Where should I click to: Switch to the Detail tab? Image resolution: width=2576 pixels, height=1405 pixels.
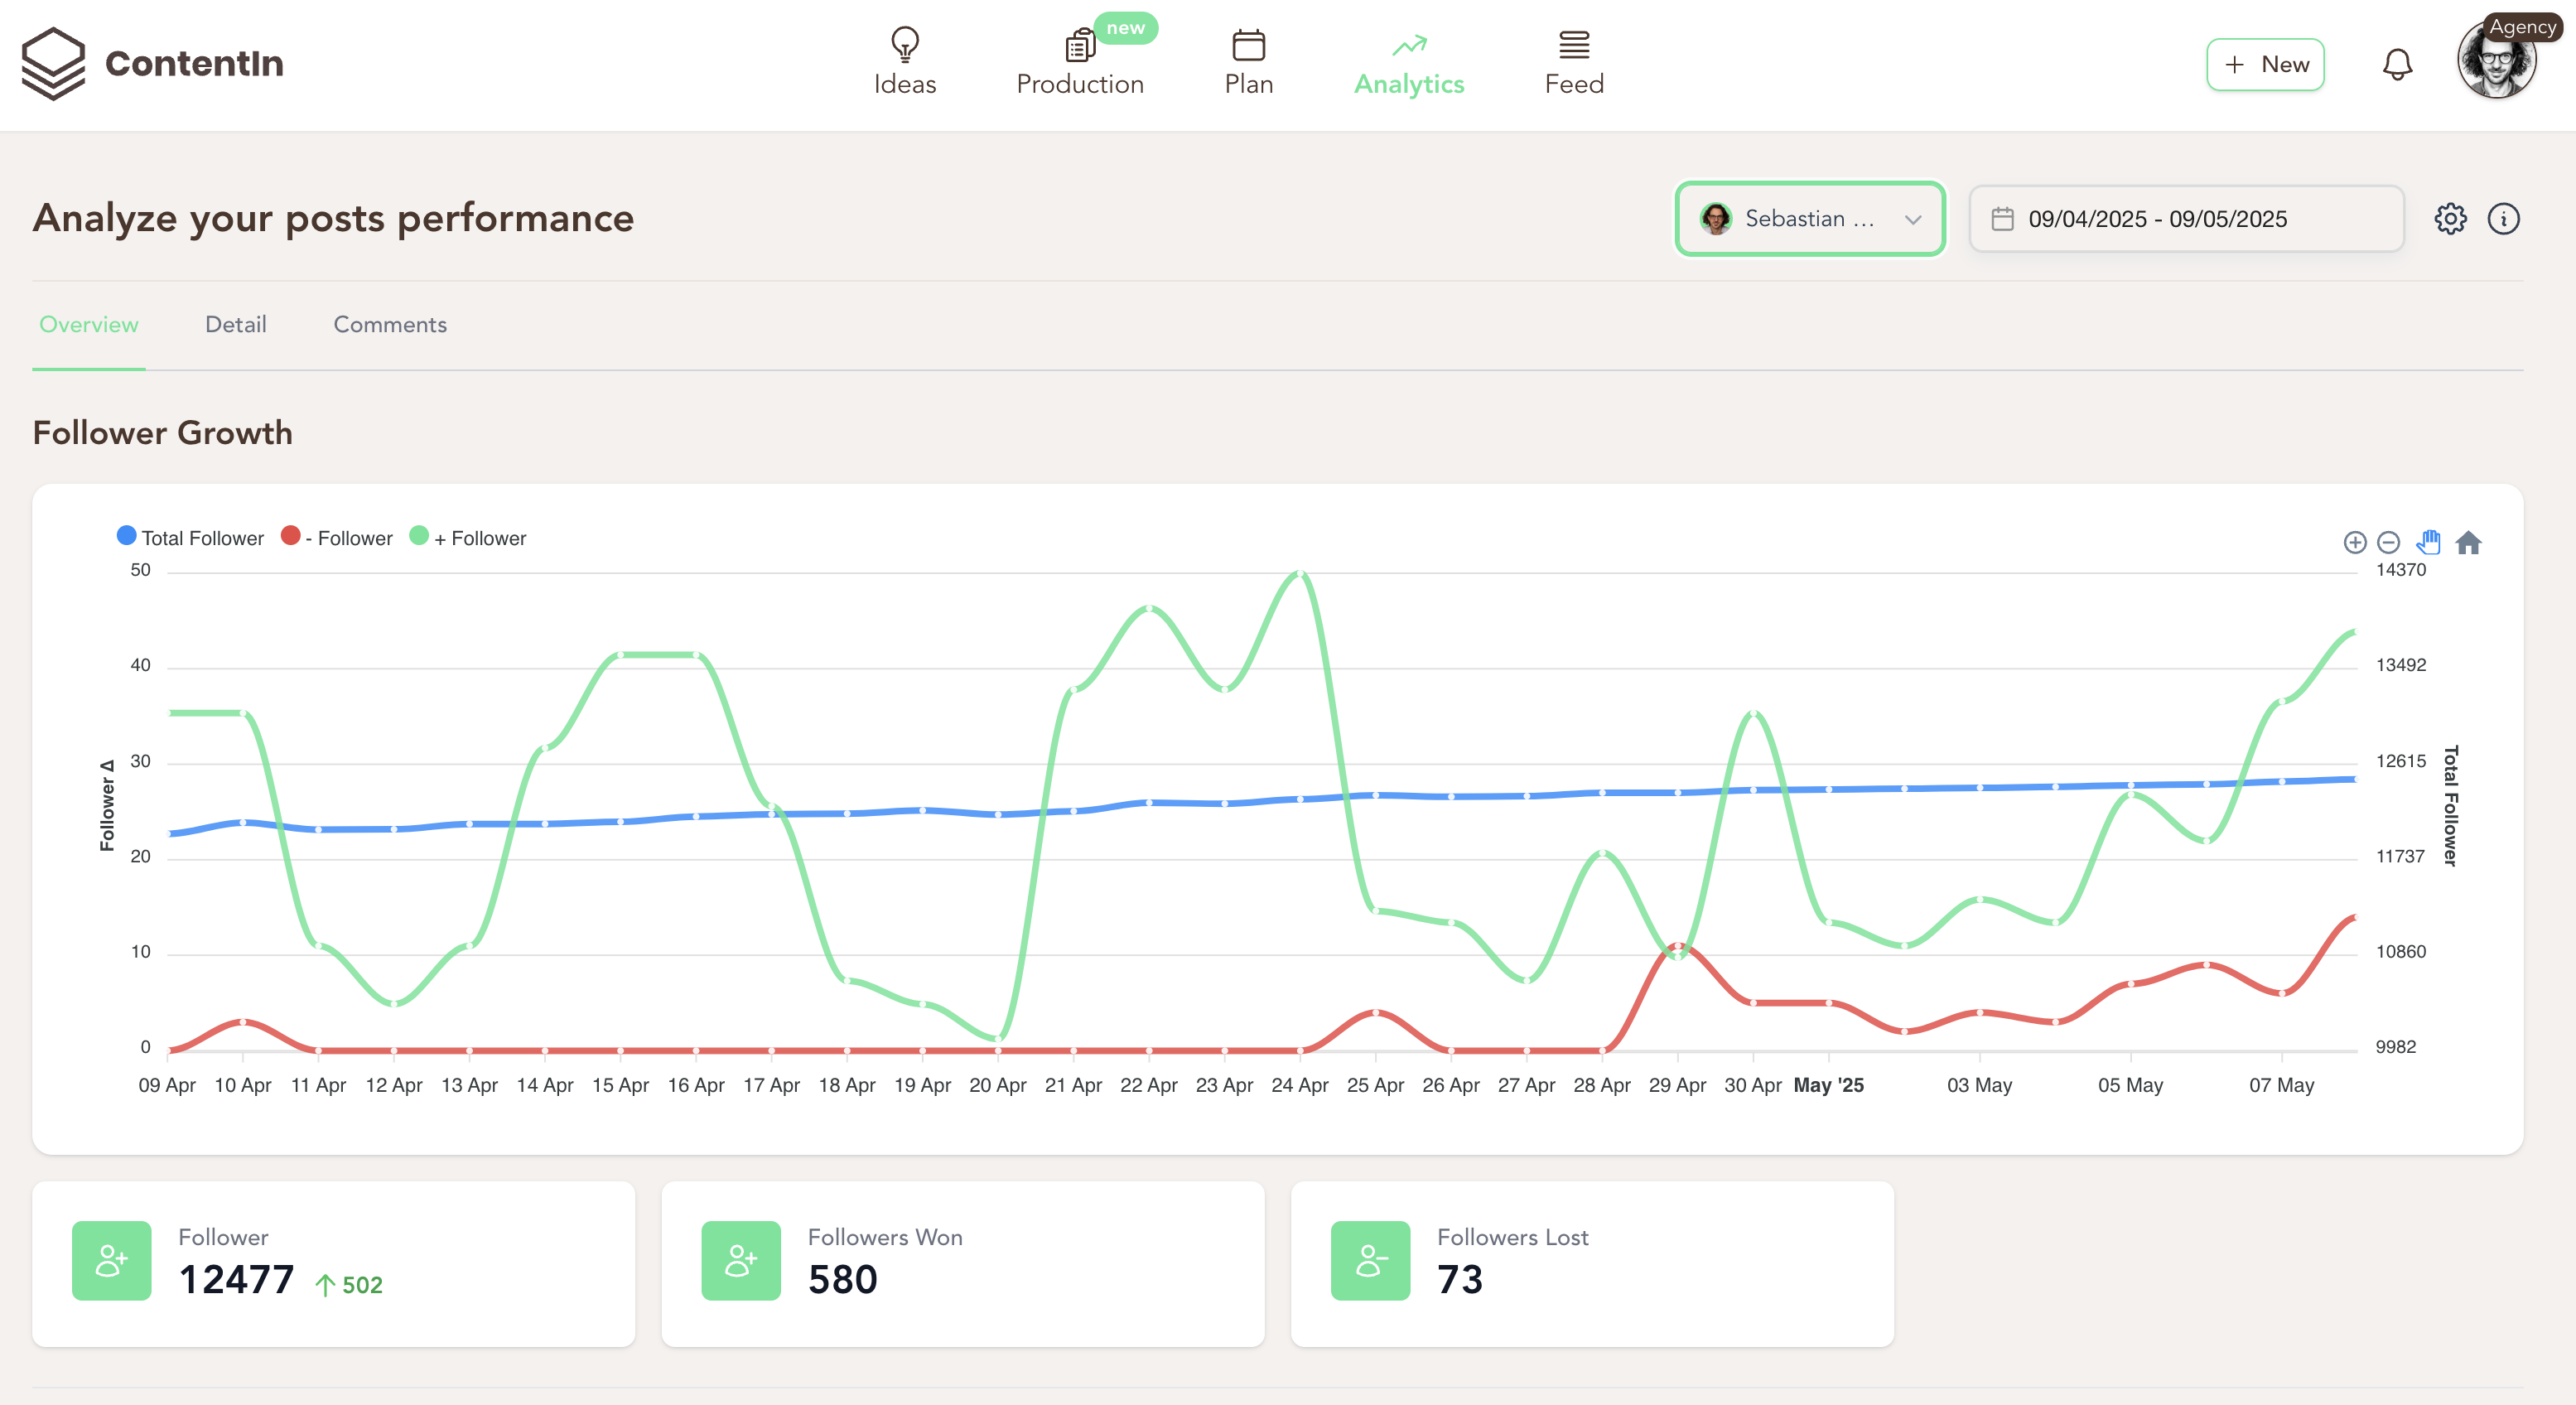pyautogui.click(x=235, y=324)
